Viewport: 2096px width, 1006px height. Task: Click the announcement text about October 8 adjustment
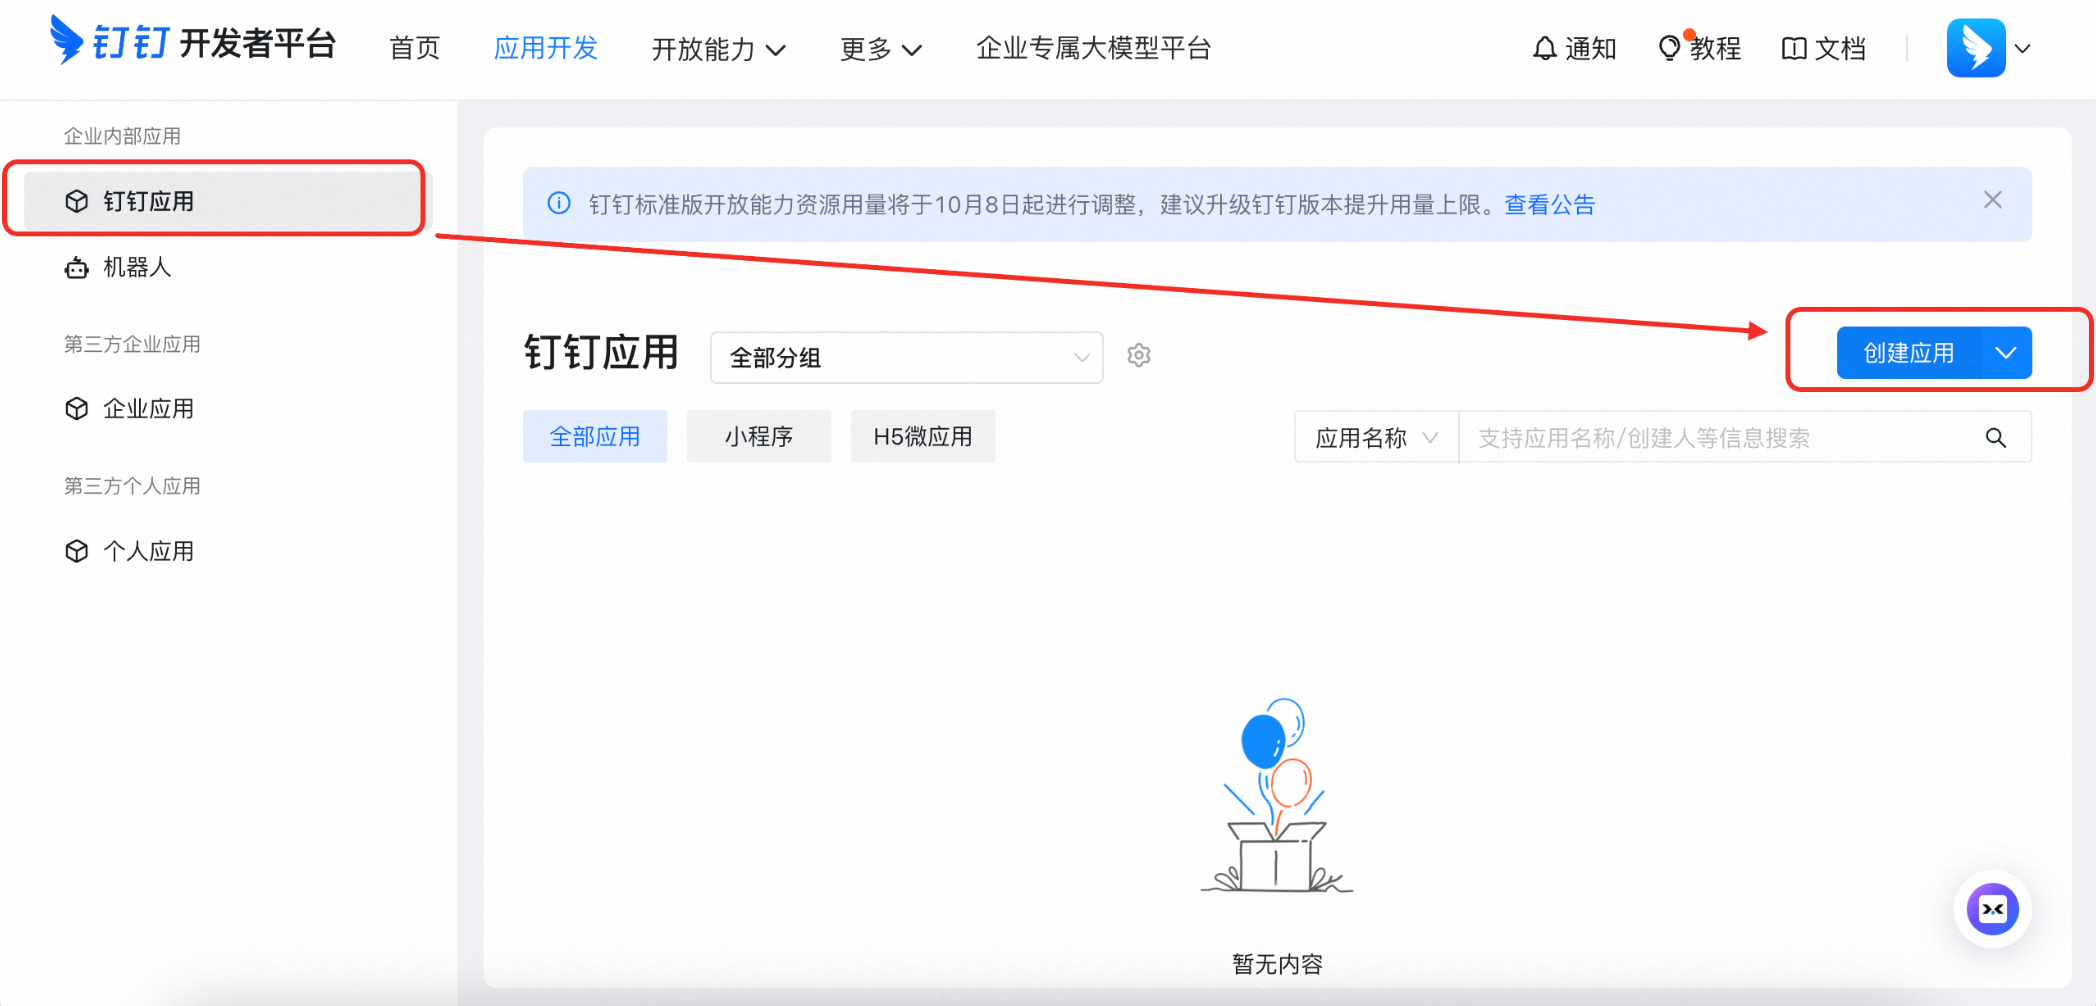click(x=1043, y=204)
